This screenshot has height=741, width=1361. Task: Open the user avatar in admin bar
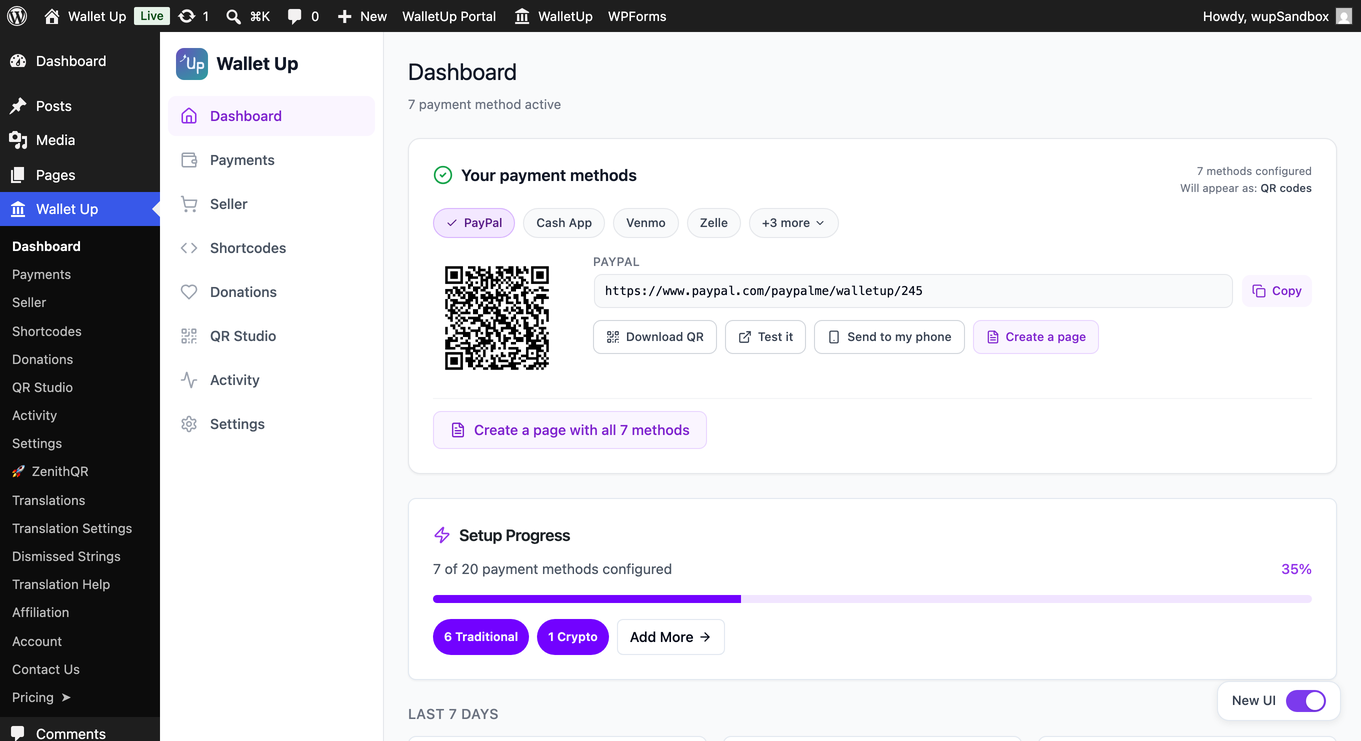click(1344, 16)
